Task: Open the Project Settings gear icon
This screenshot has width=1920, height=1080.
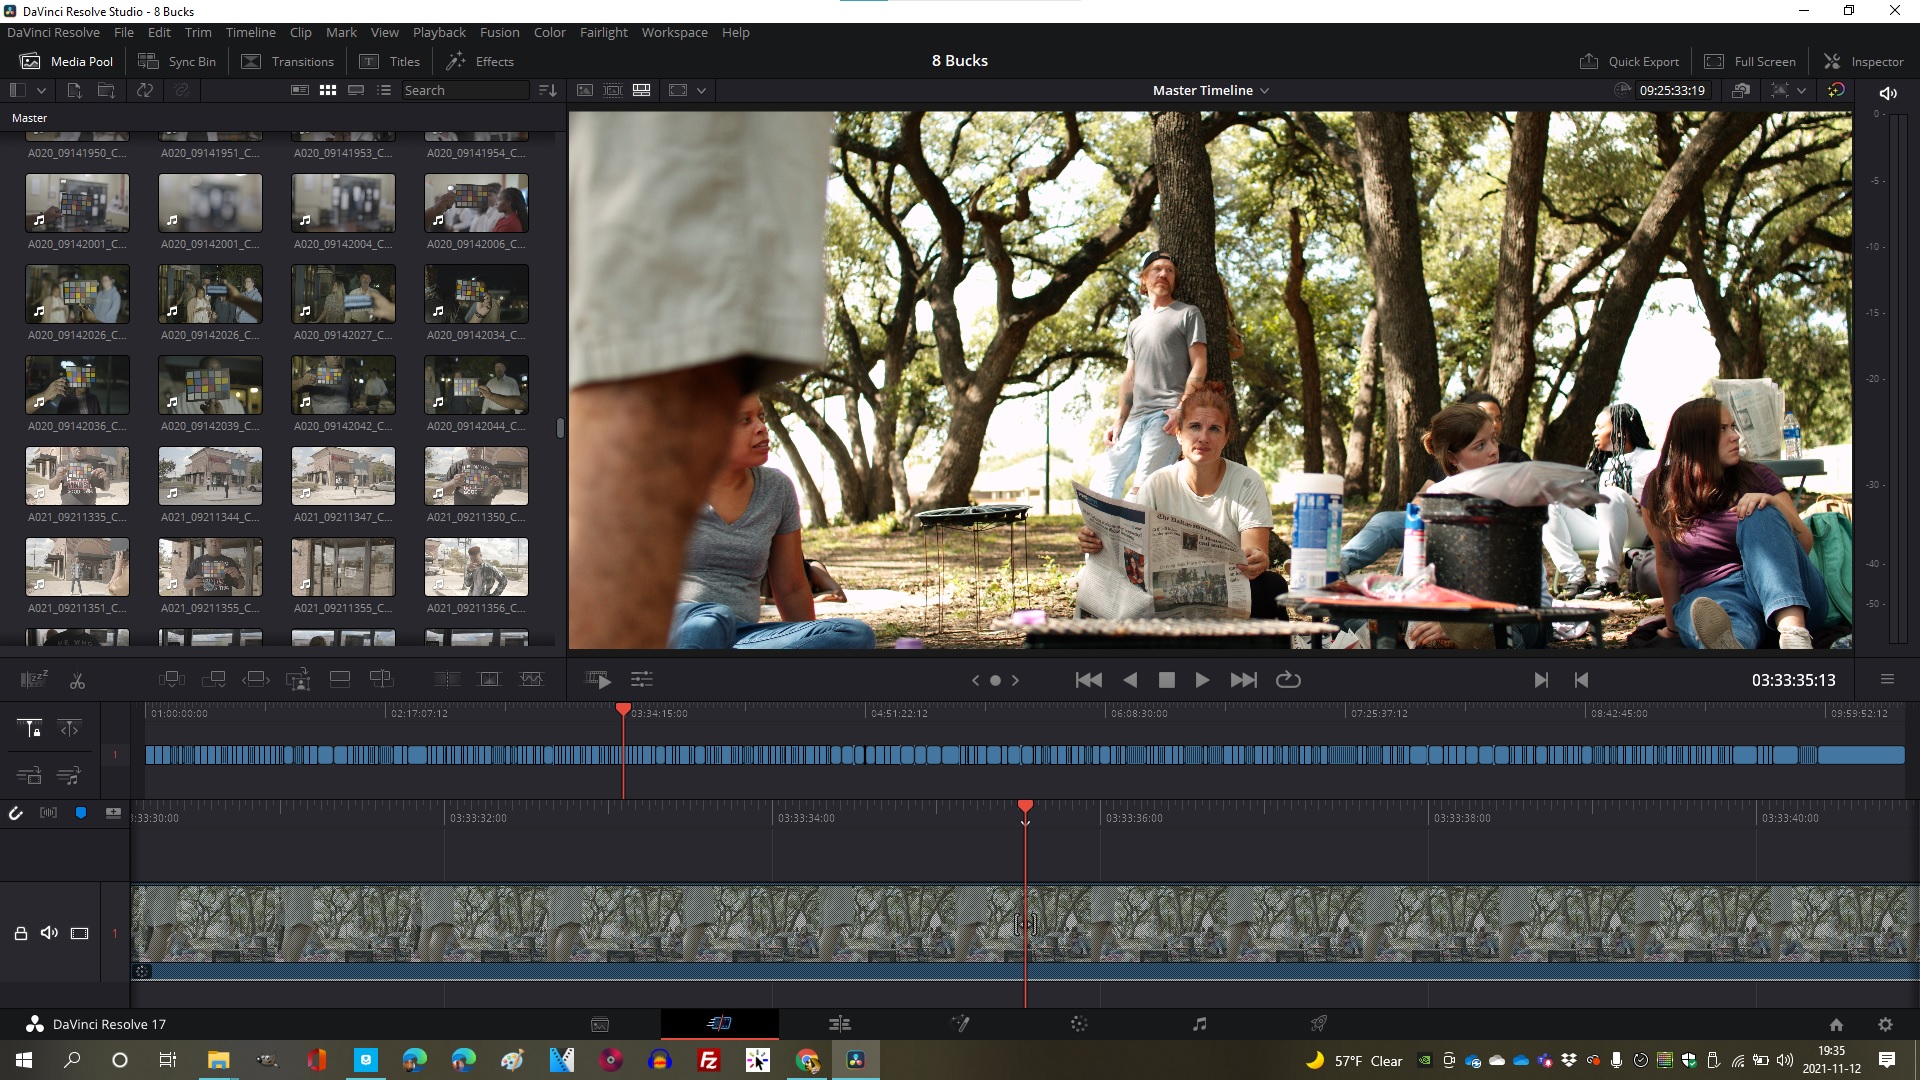Action: click(1885, 1024)
